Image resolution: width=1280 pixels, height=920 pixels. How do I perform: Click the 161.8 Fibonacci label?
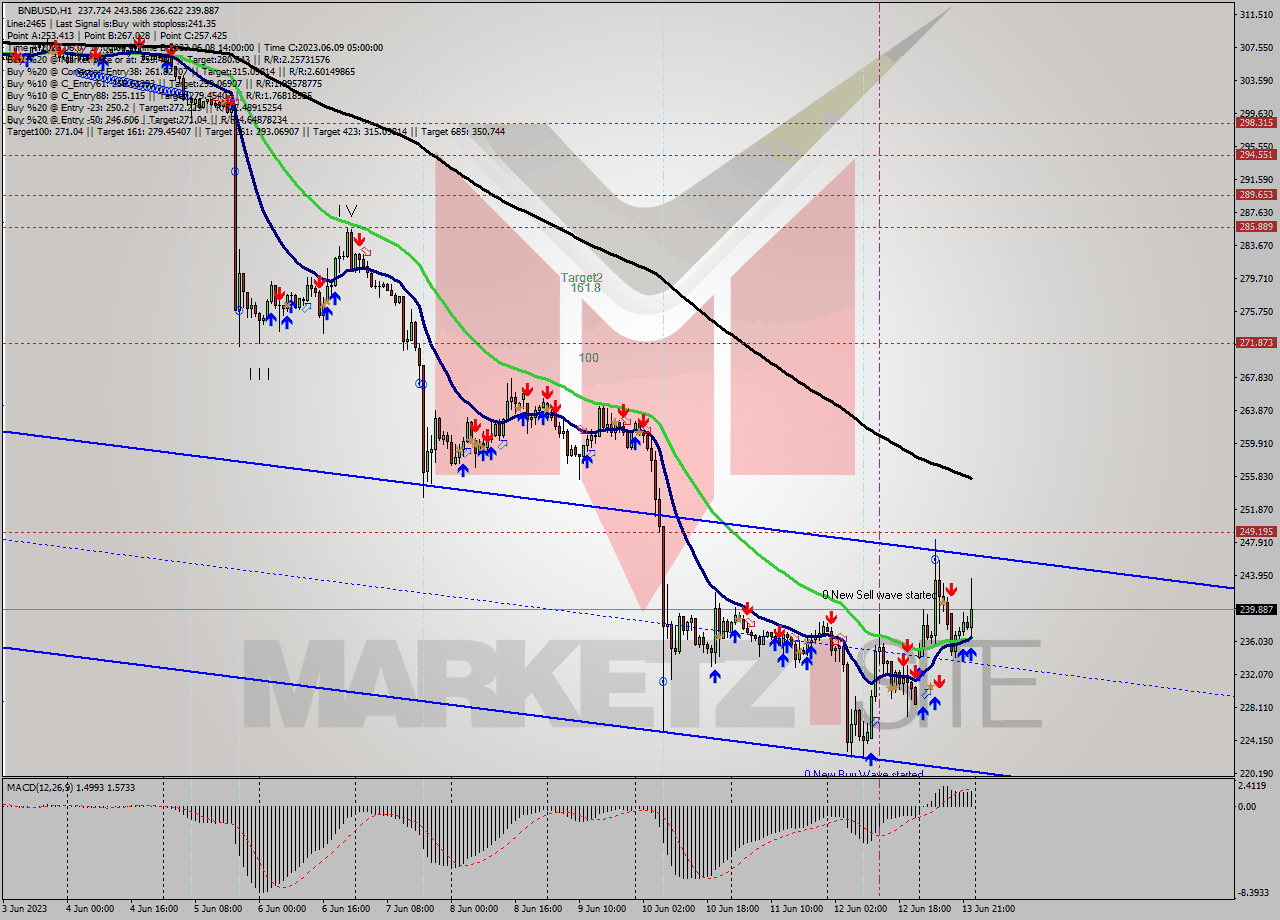(x=585, y=288)
